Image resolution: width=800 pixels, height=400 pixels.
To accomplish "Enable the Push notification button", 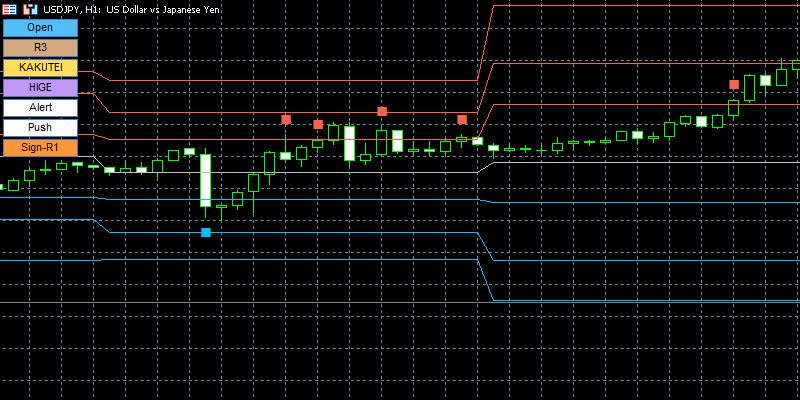I will [x=40, y=127].
